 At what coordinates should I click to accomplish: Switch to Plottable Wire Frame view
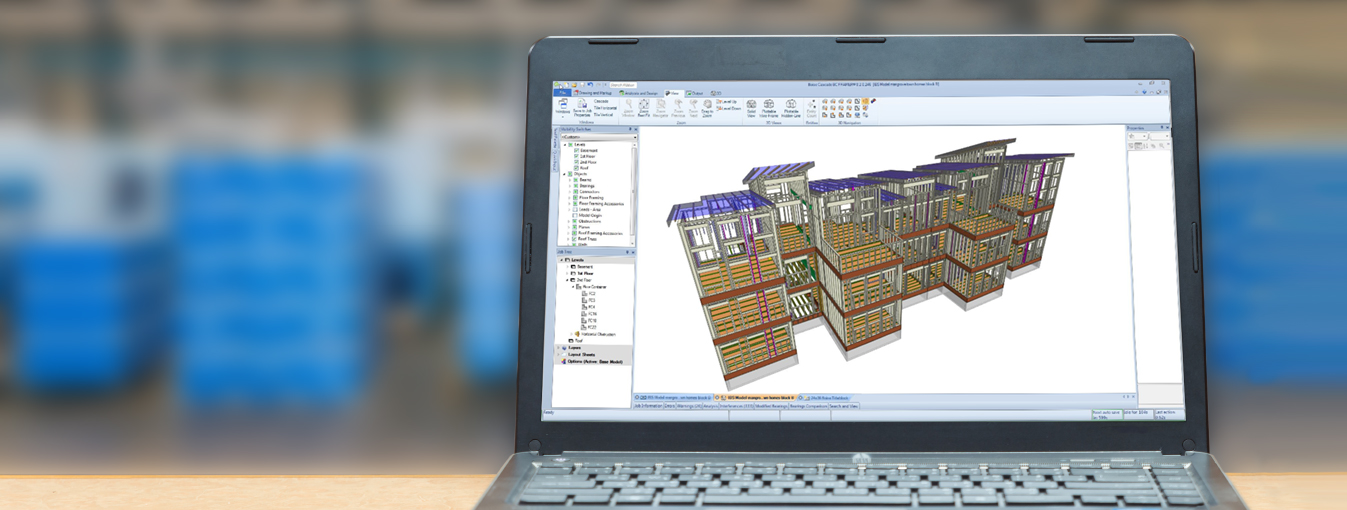tap(769, 109)
